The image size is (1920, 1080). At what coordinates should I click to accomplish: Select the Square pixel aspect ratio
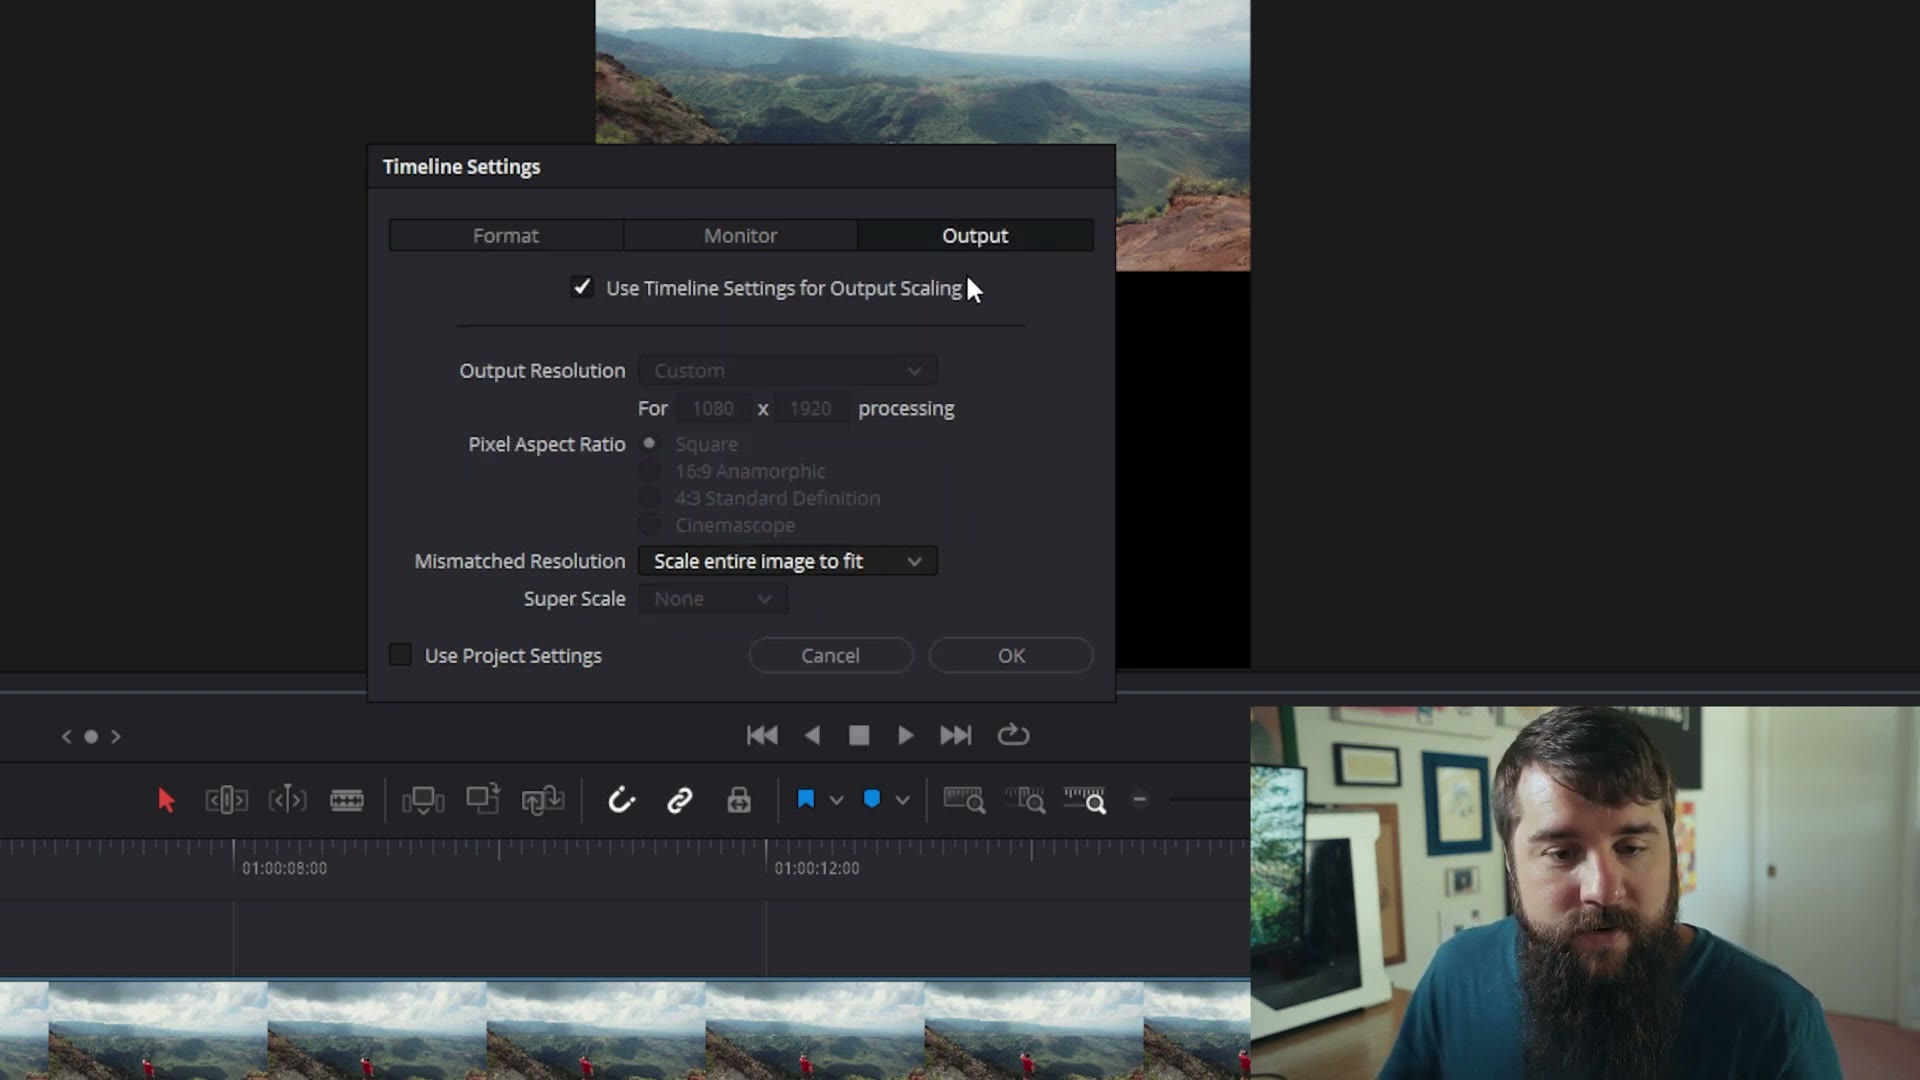point(649,443)
